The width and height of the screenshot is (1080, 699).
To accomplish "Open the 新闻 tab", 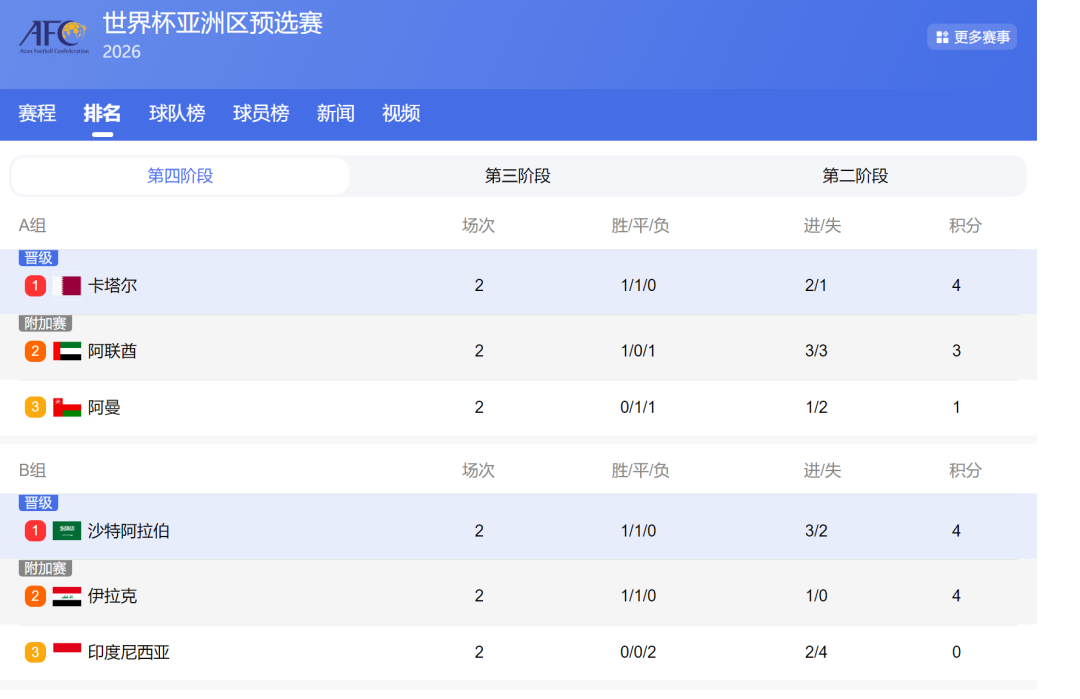I will (x=336, y=114).
